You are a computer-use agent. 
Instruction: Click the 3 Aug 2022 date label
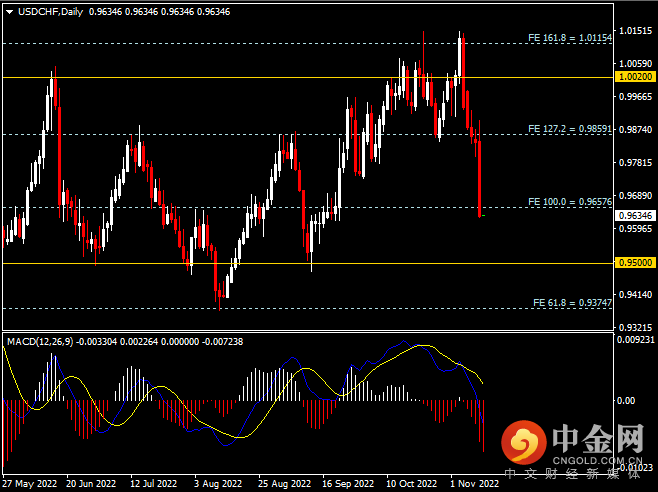[218, 484]
